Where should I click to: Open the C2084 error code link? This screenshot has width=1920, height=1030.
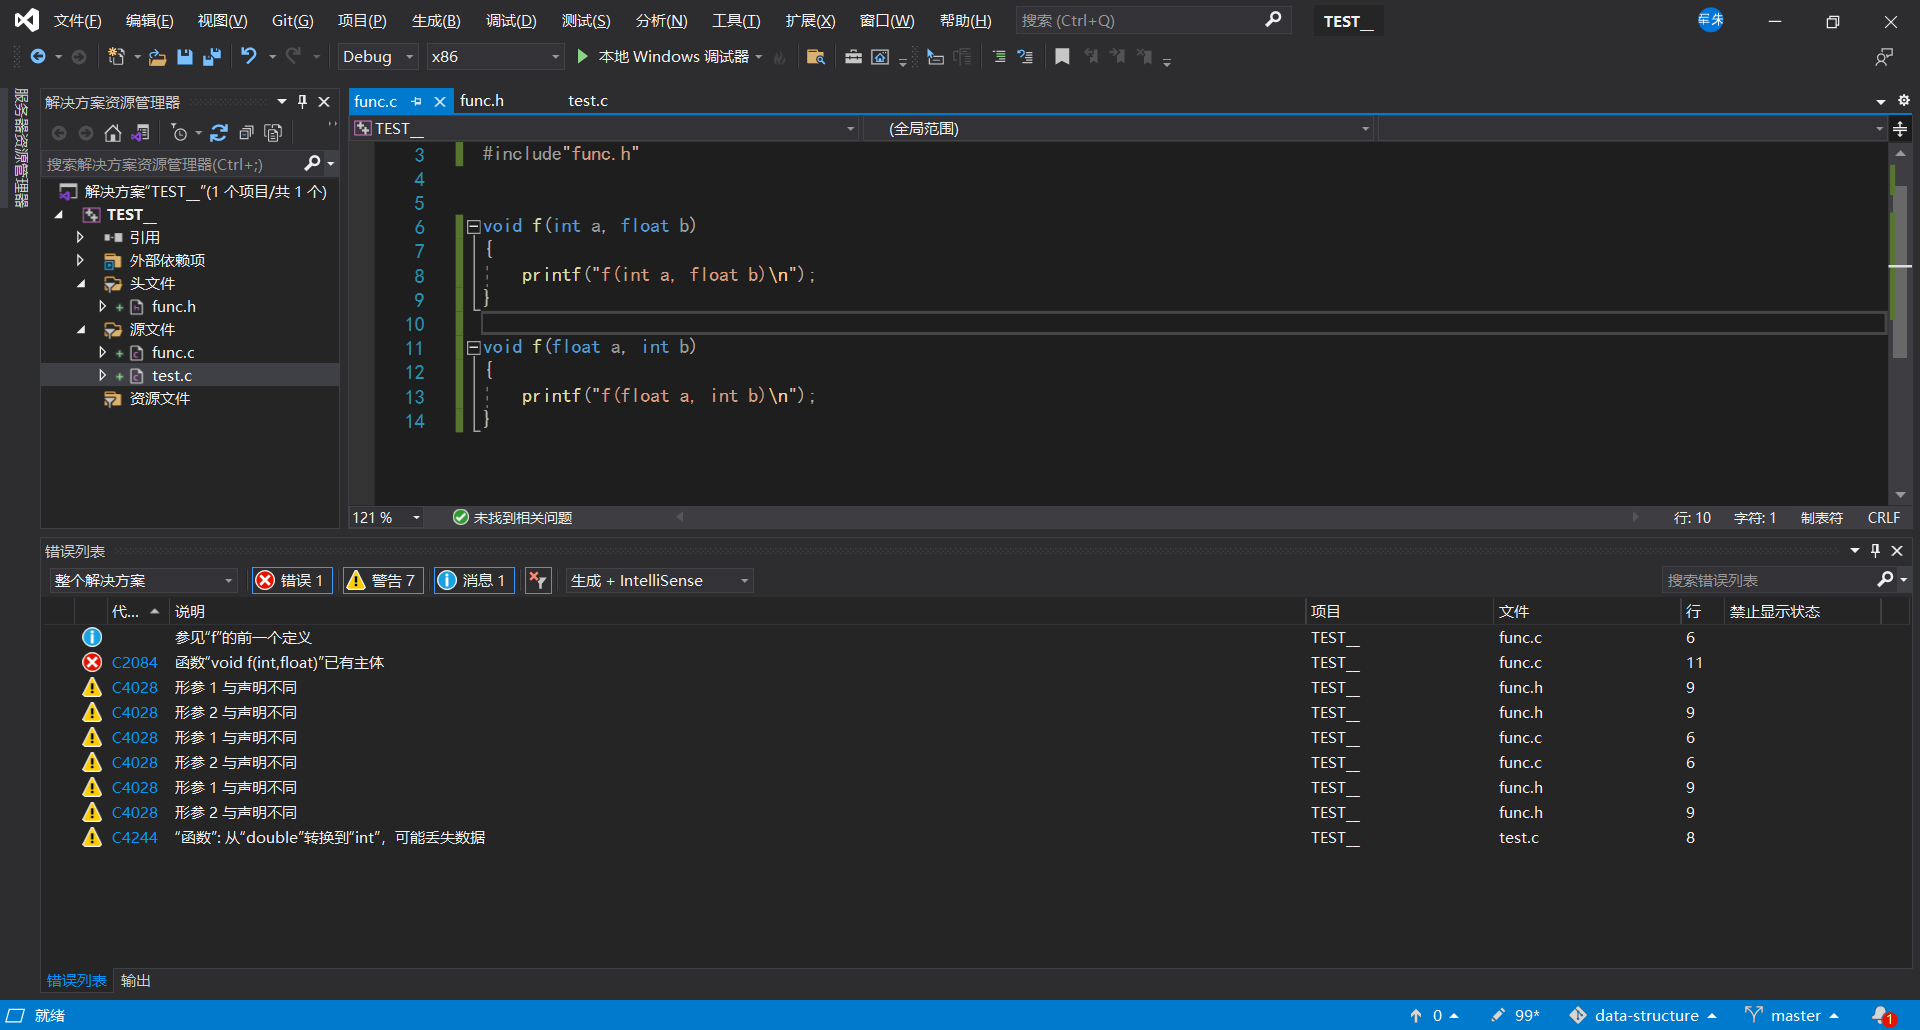134,663
